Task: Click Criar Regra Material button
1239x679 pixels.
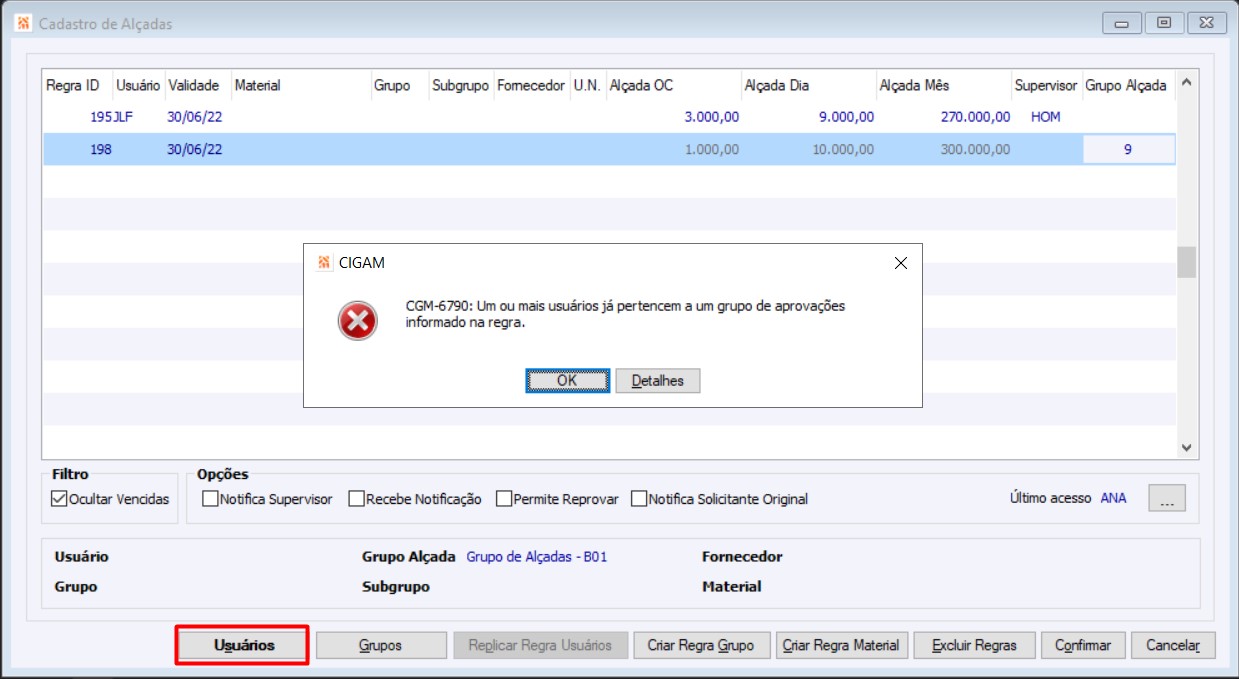Action: tap(841, 645)
